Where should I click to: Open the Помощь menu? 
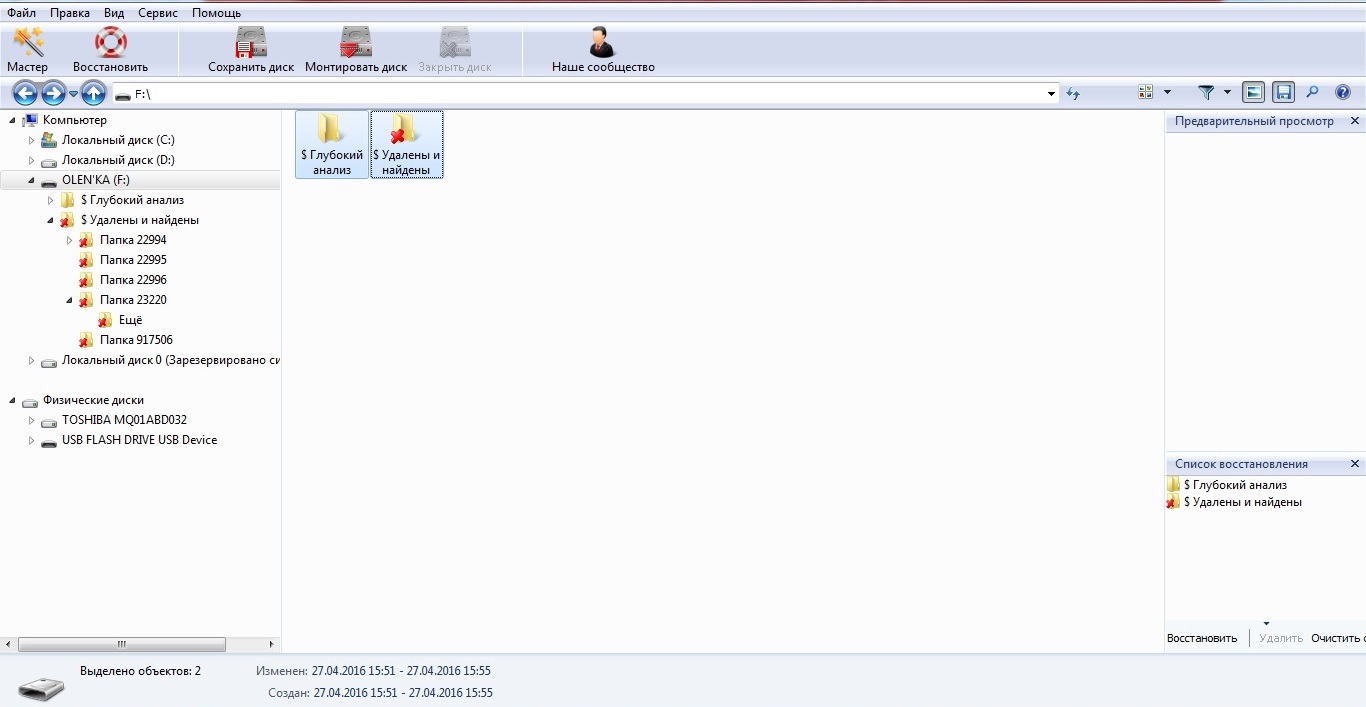pyautogui.click(x=216, y=13)
